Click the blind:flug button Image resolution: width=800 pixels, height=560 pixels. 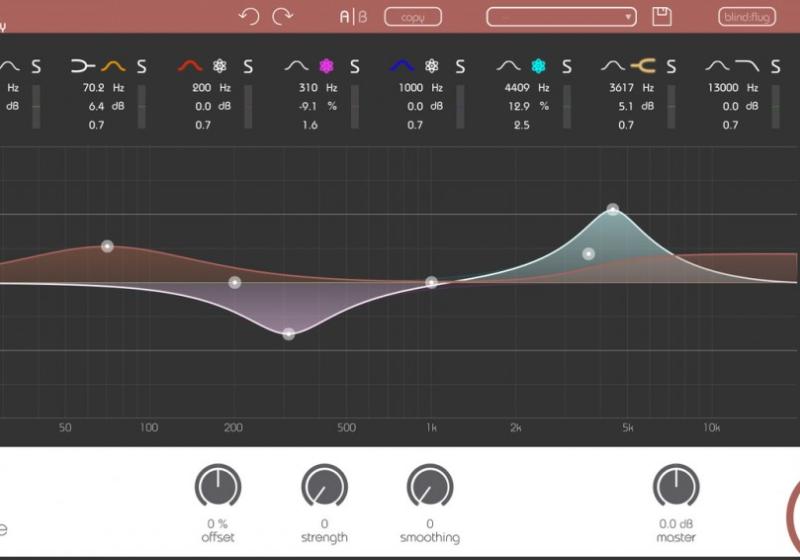747,17
